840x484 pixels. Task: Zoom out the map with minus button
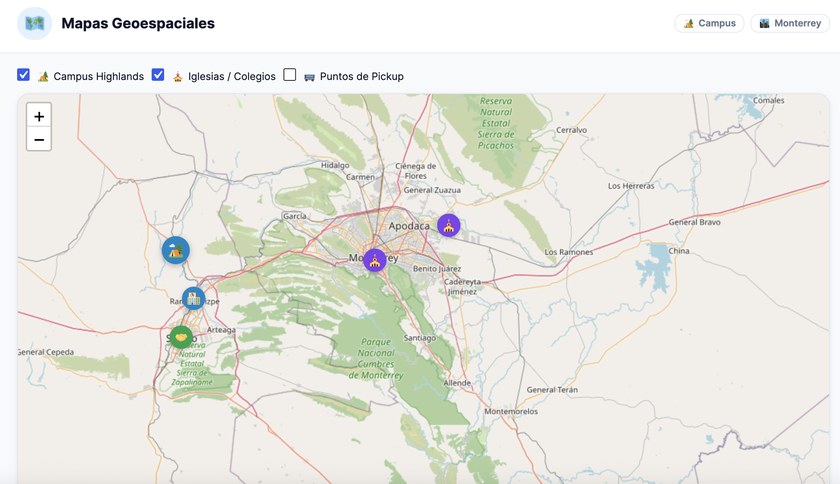(39, 139)
